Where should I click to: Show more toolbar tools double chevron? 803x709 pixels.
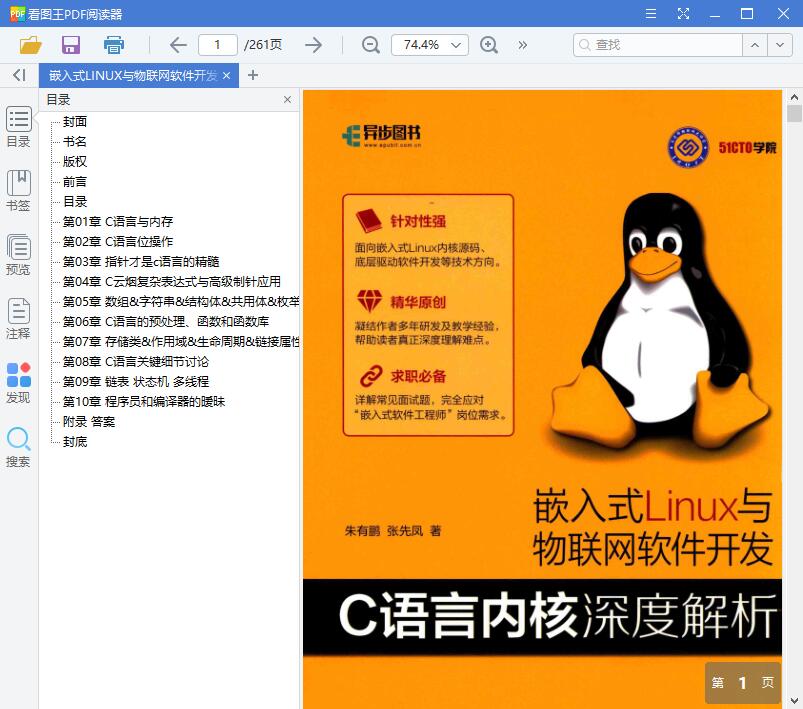click(522, 45)
